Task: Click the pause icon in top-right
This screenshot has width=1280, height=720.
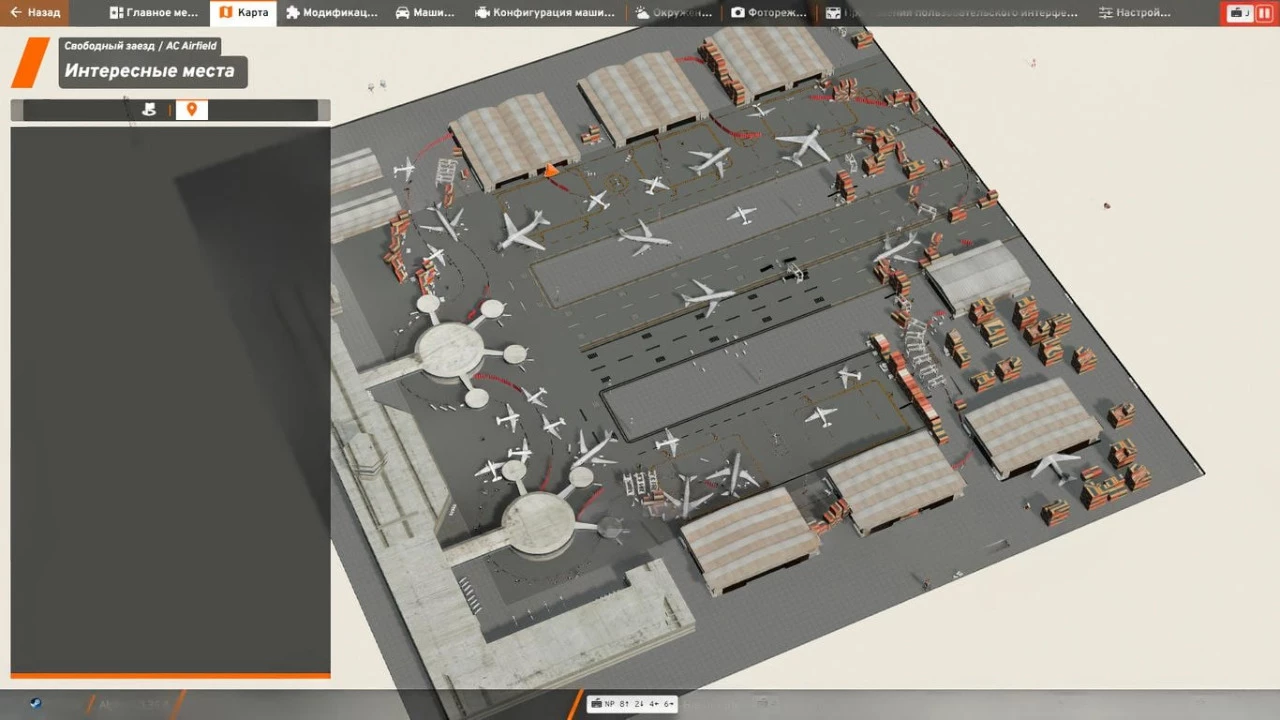Action: [x=1262, y=13]
